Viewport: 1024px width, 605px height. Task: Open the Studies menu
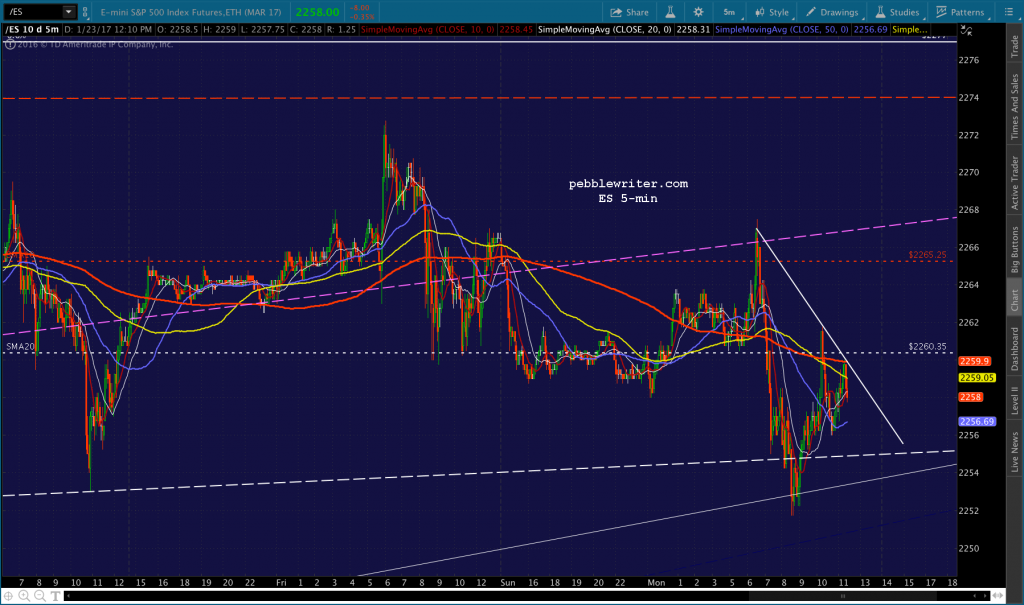coord(897,12)
